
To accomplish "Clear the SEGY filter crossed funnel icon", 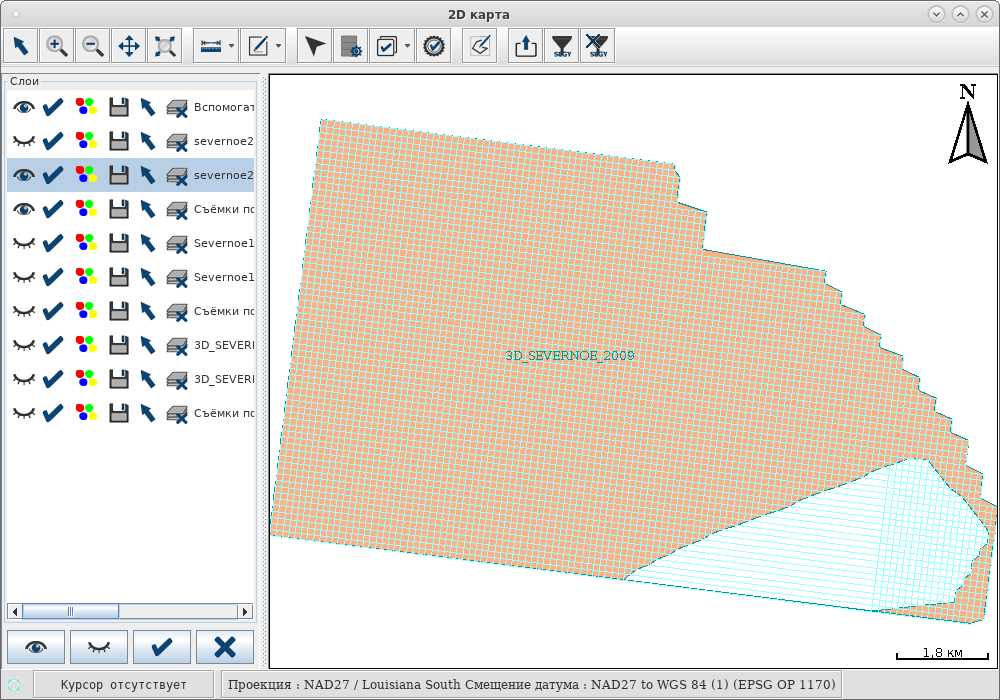I will tap(598, 46).
